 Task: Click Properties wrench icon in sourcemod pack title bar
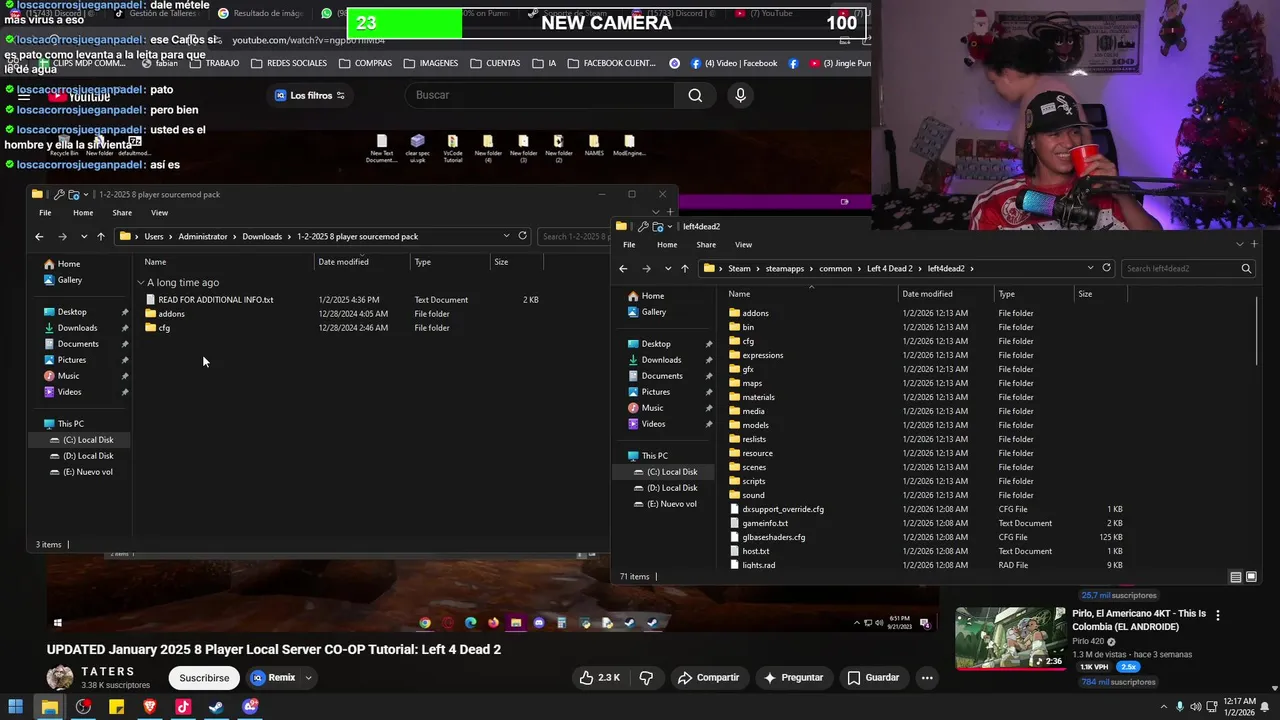click(59, 195)
